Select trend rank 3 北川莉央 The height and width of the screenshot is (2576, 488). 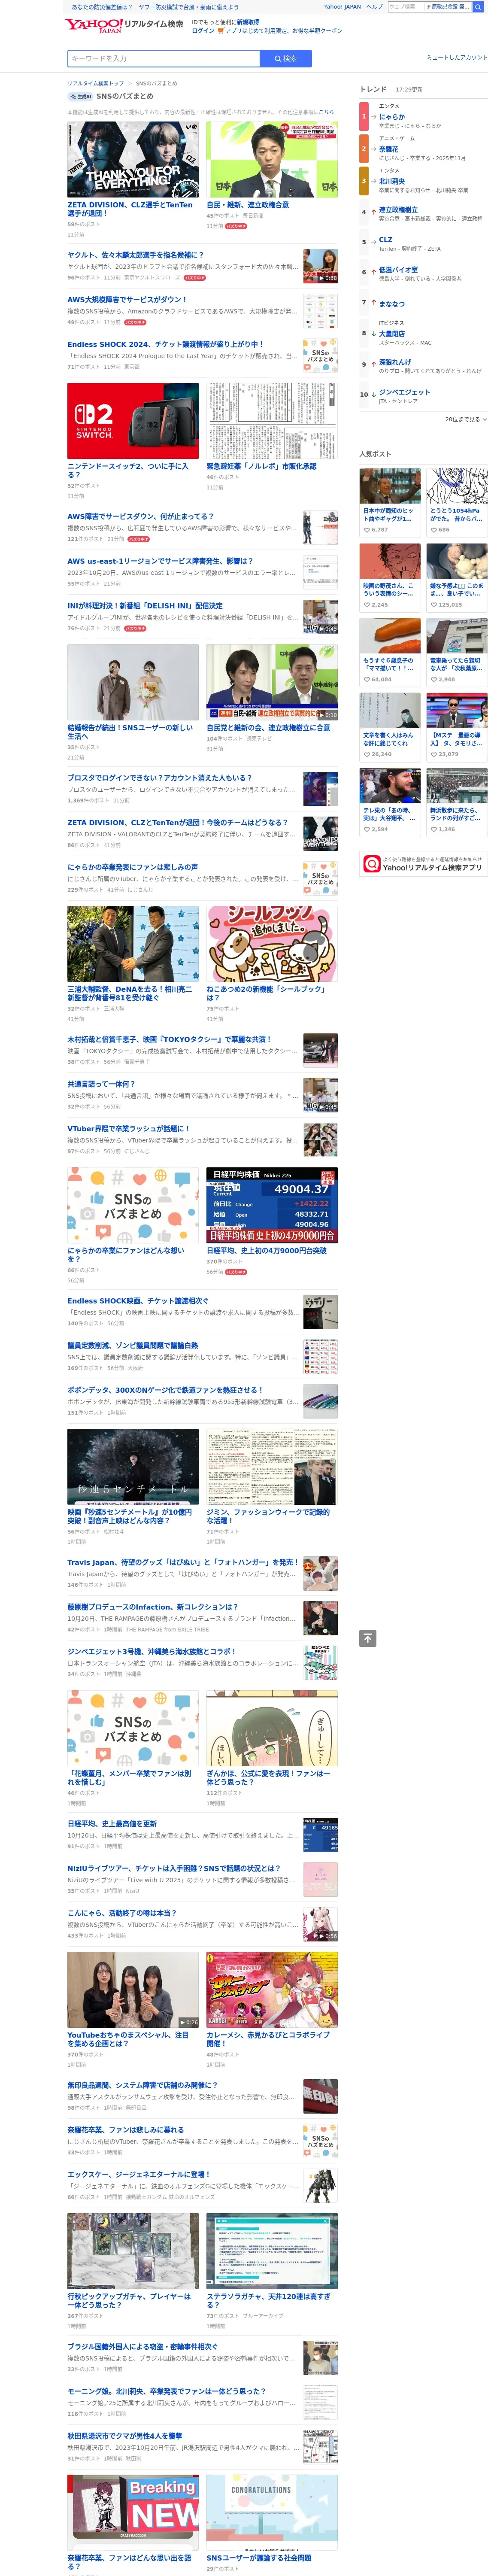click(391, 181)
